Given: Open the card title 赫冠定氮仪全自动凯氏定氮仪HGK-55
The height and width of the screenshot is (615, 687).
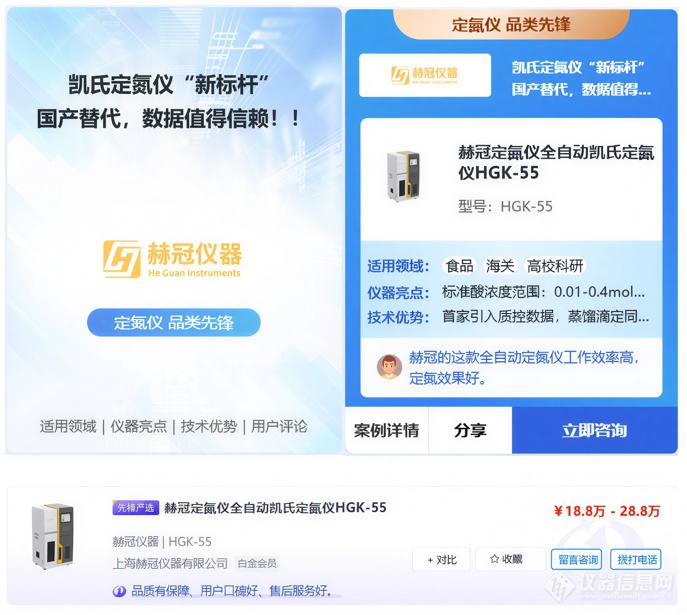Looking at the screenshot, I should pyautogui.click(x=556, y=162).
